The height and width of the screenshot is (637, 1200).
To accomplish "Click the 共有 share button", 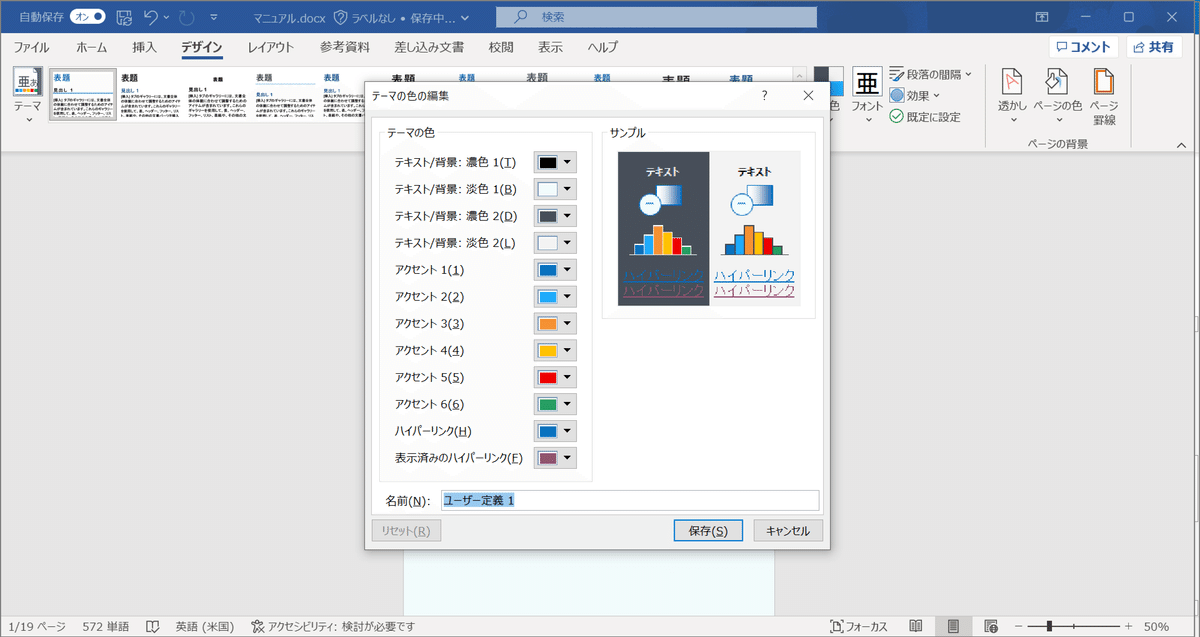I will pos(1153,47).
